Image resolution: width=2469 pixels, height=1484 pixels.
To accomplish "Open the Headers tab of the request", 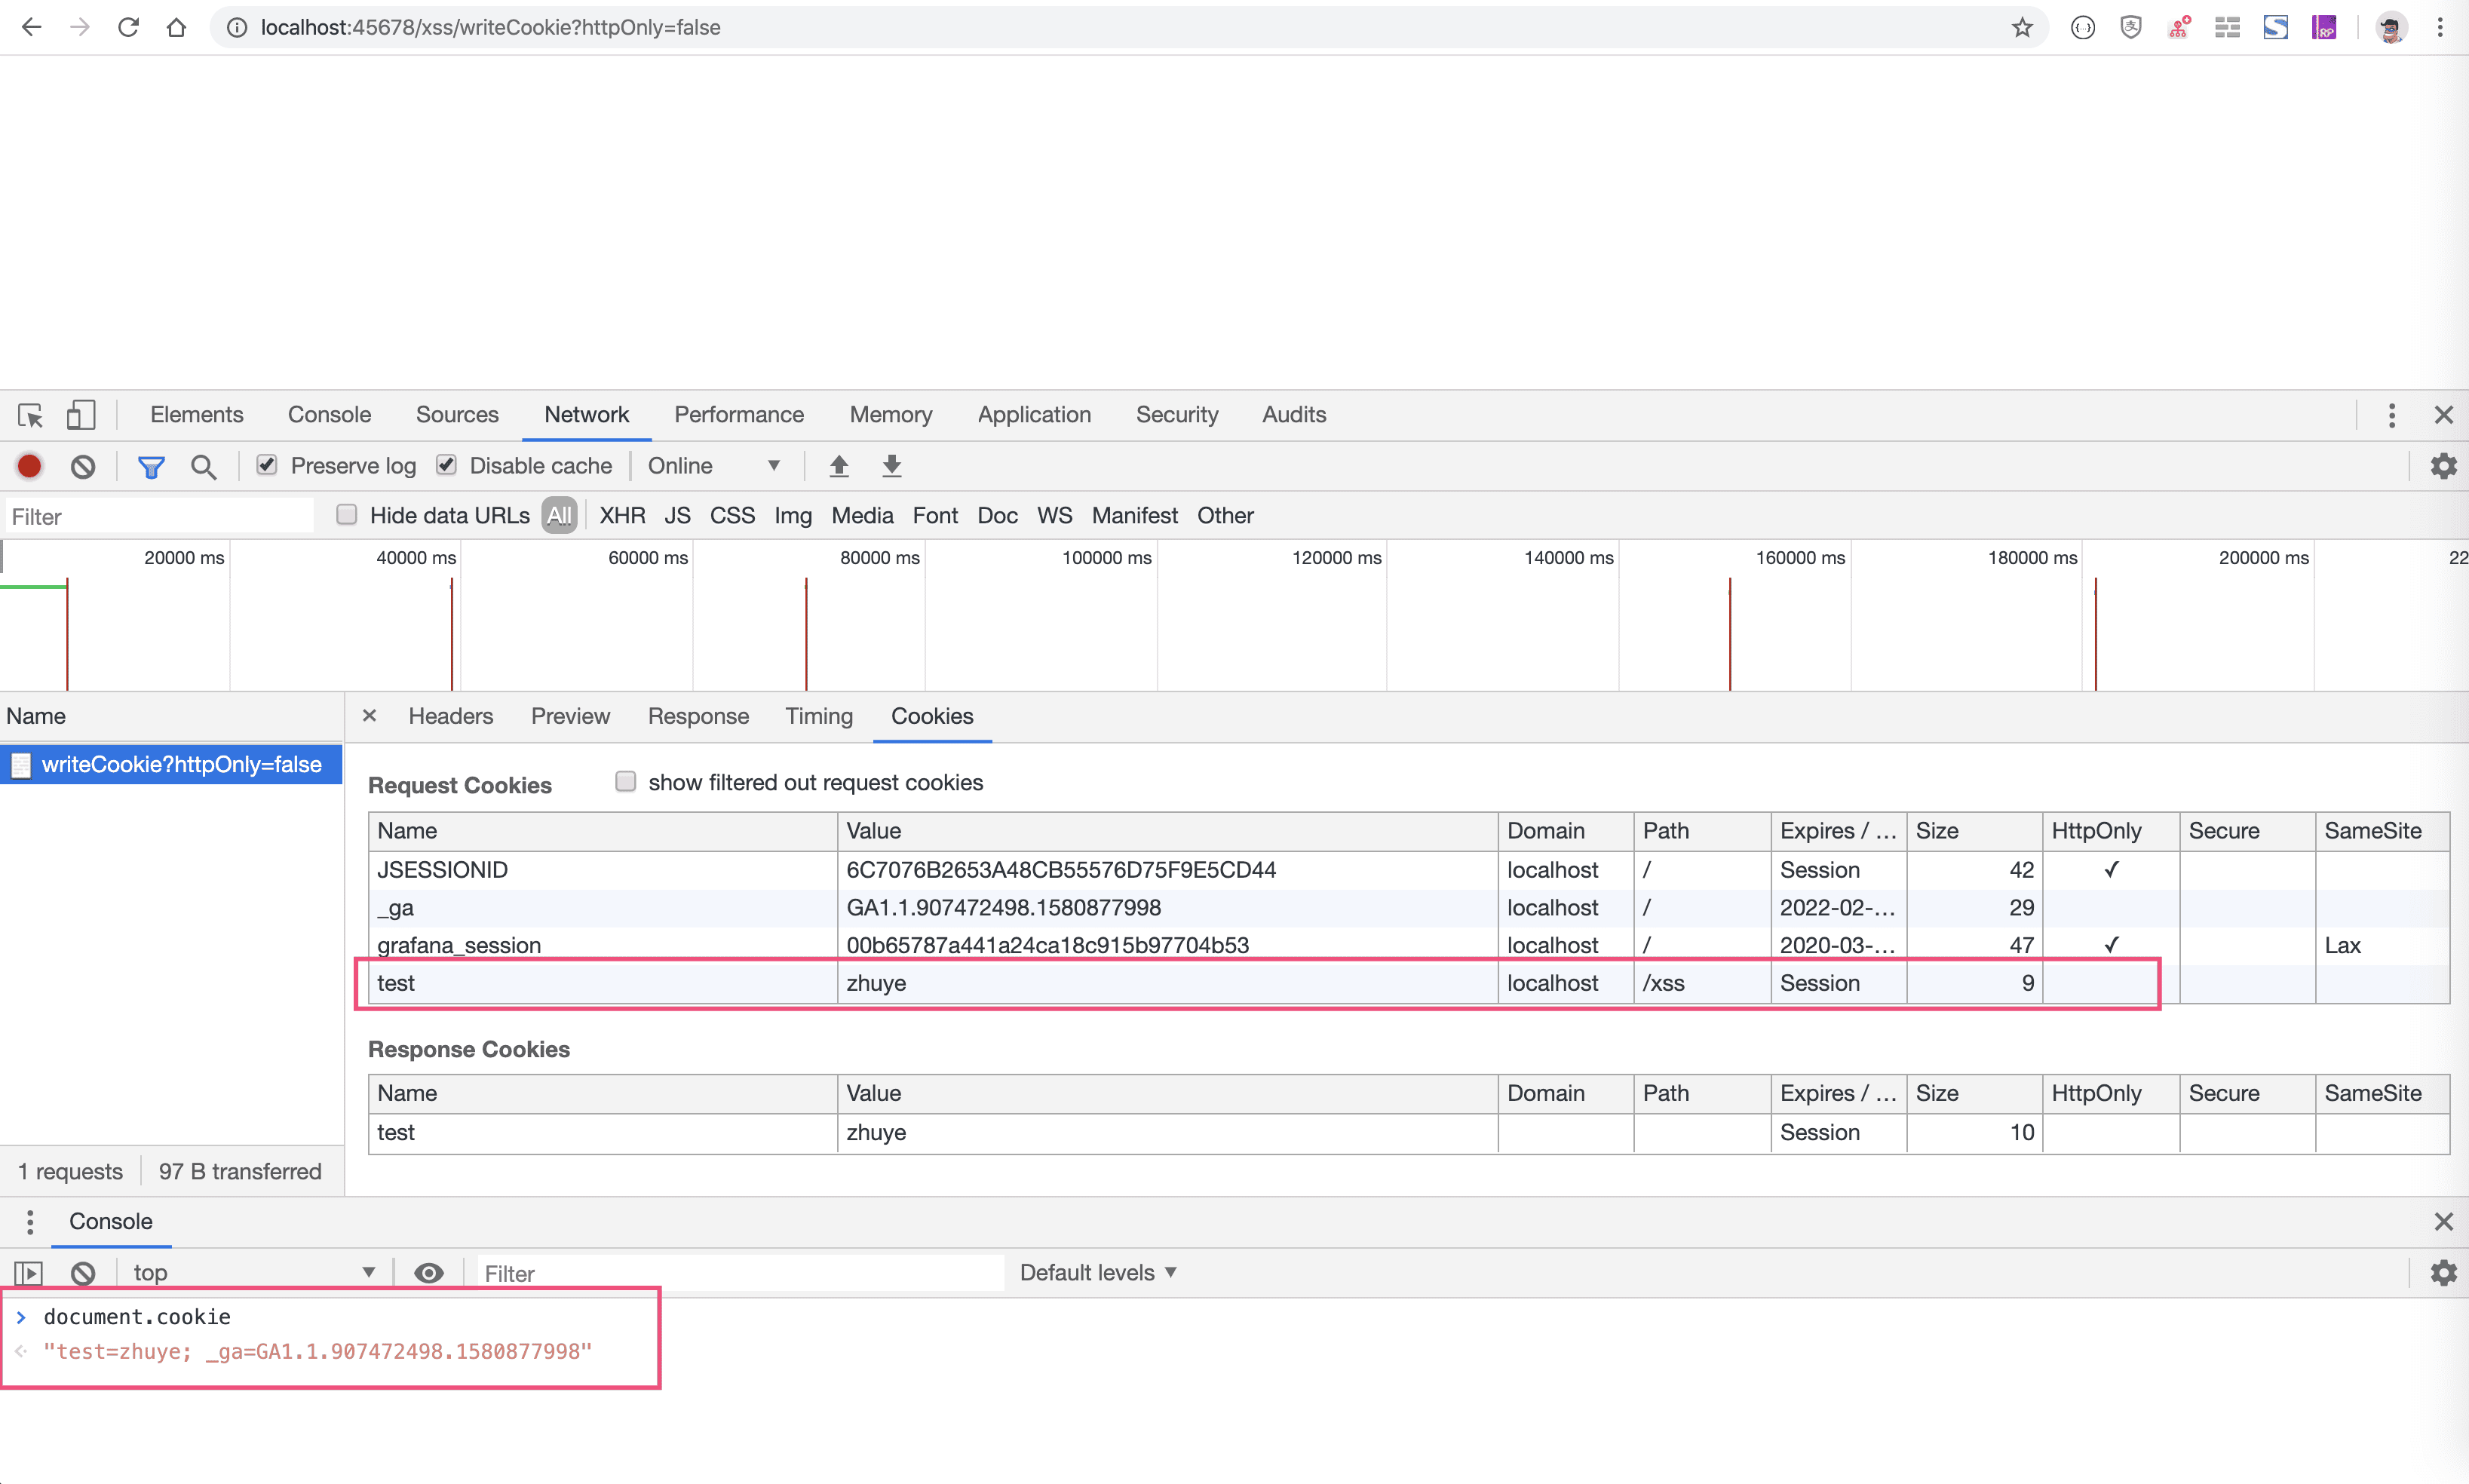I will coord(450,716).
